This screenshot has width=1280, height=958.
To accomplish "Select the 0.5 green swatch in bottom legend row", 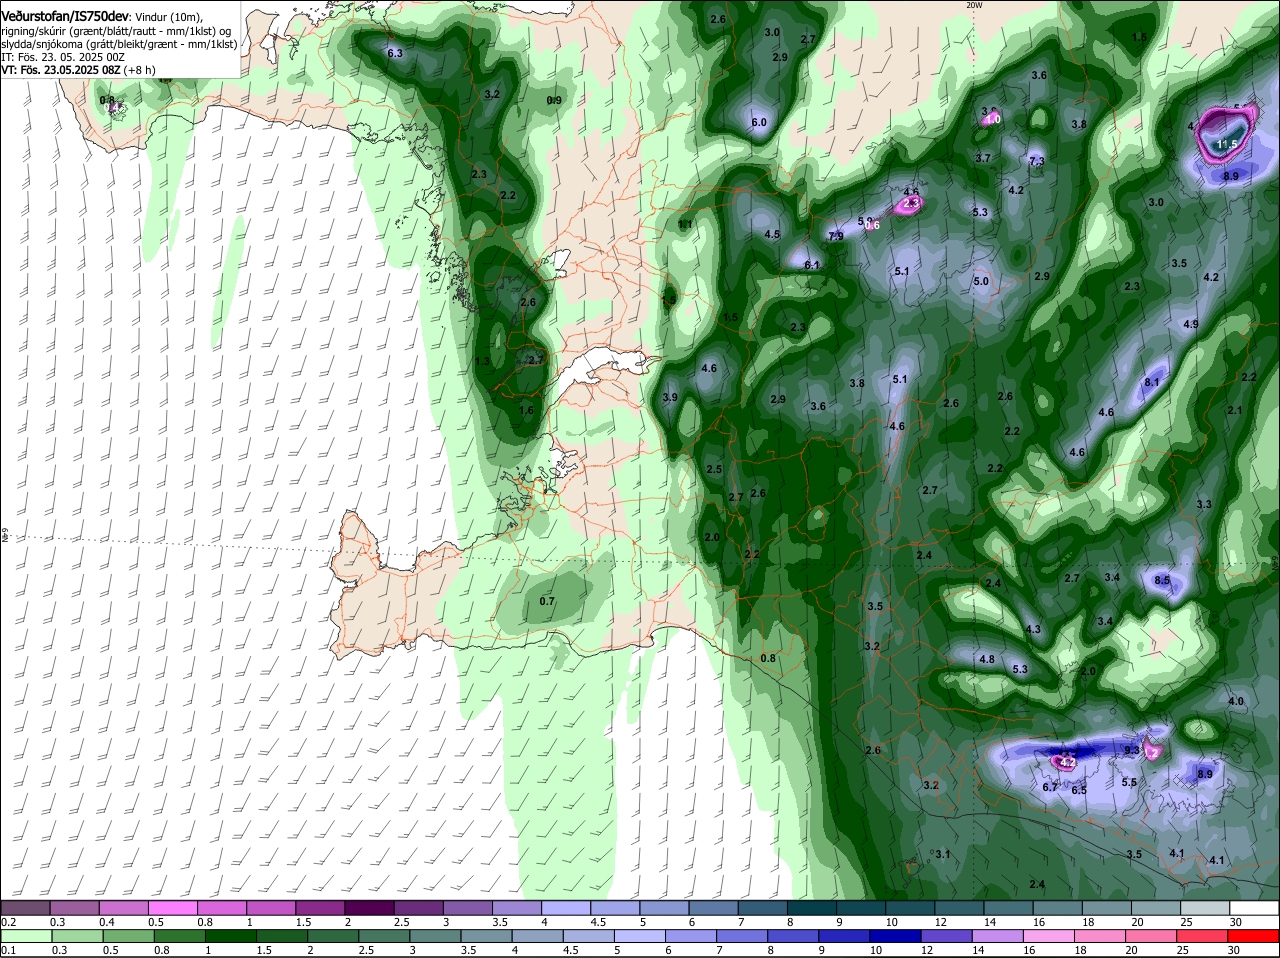I will pyautogui.click(x=130, y=937).
